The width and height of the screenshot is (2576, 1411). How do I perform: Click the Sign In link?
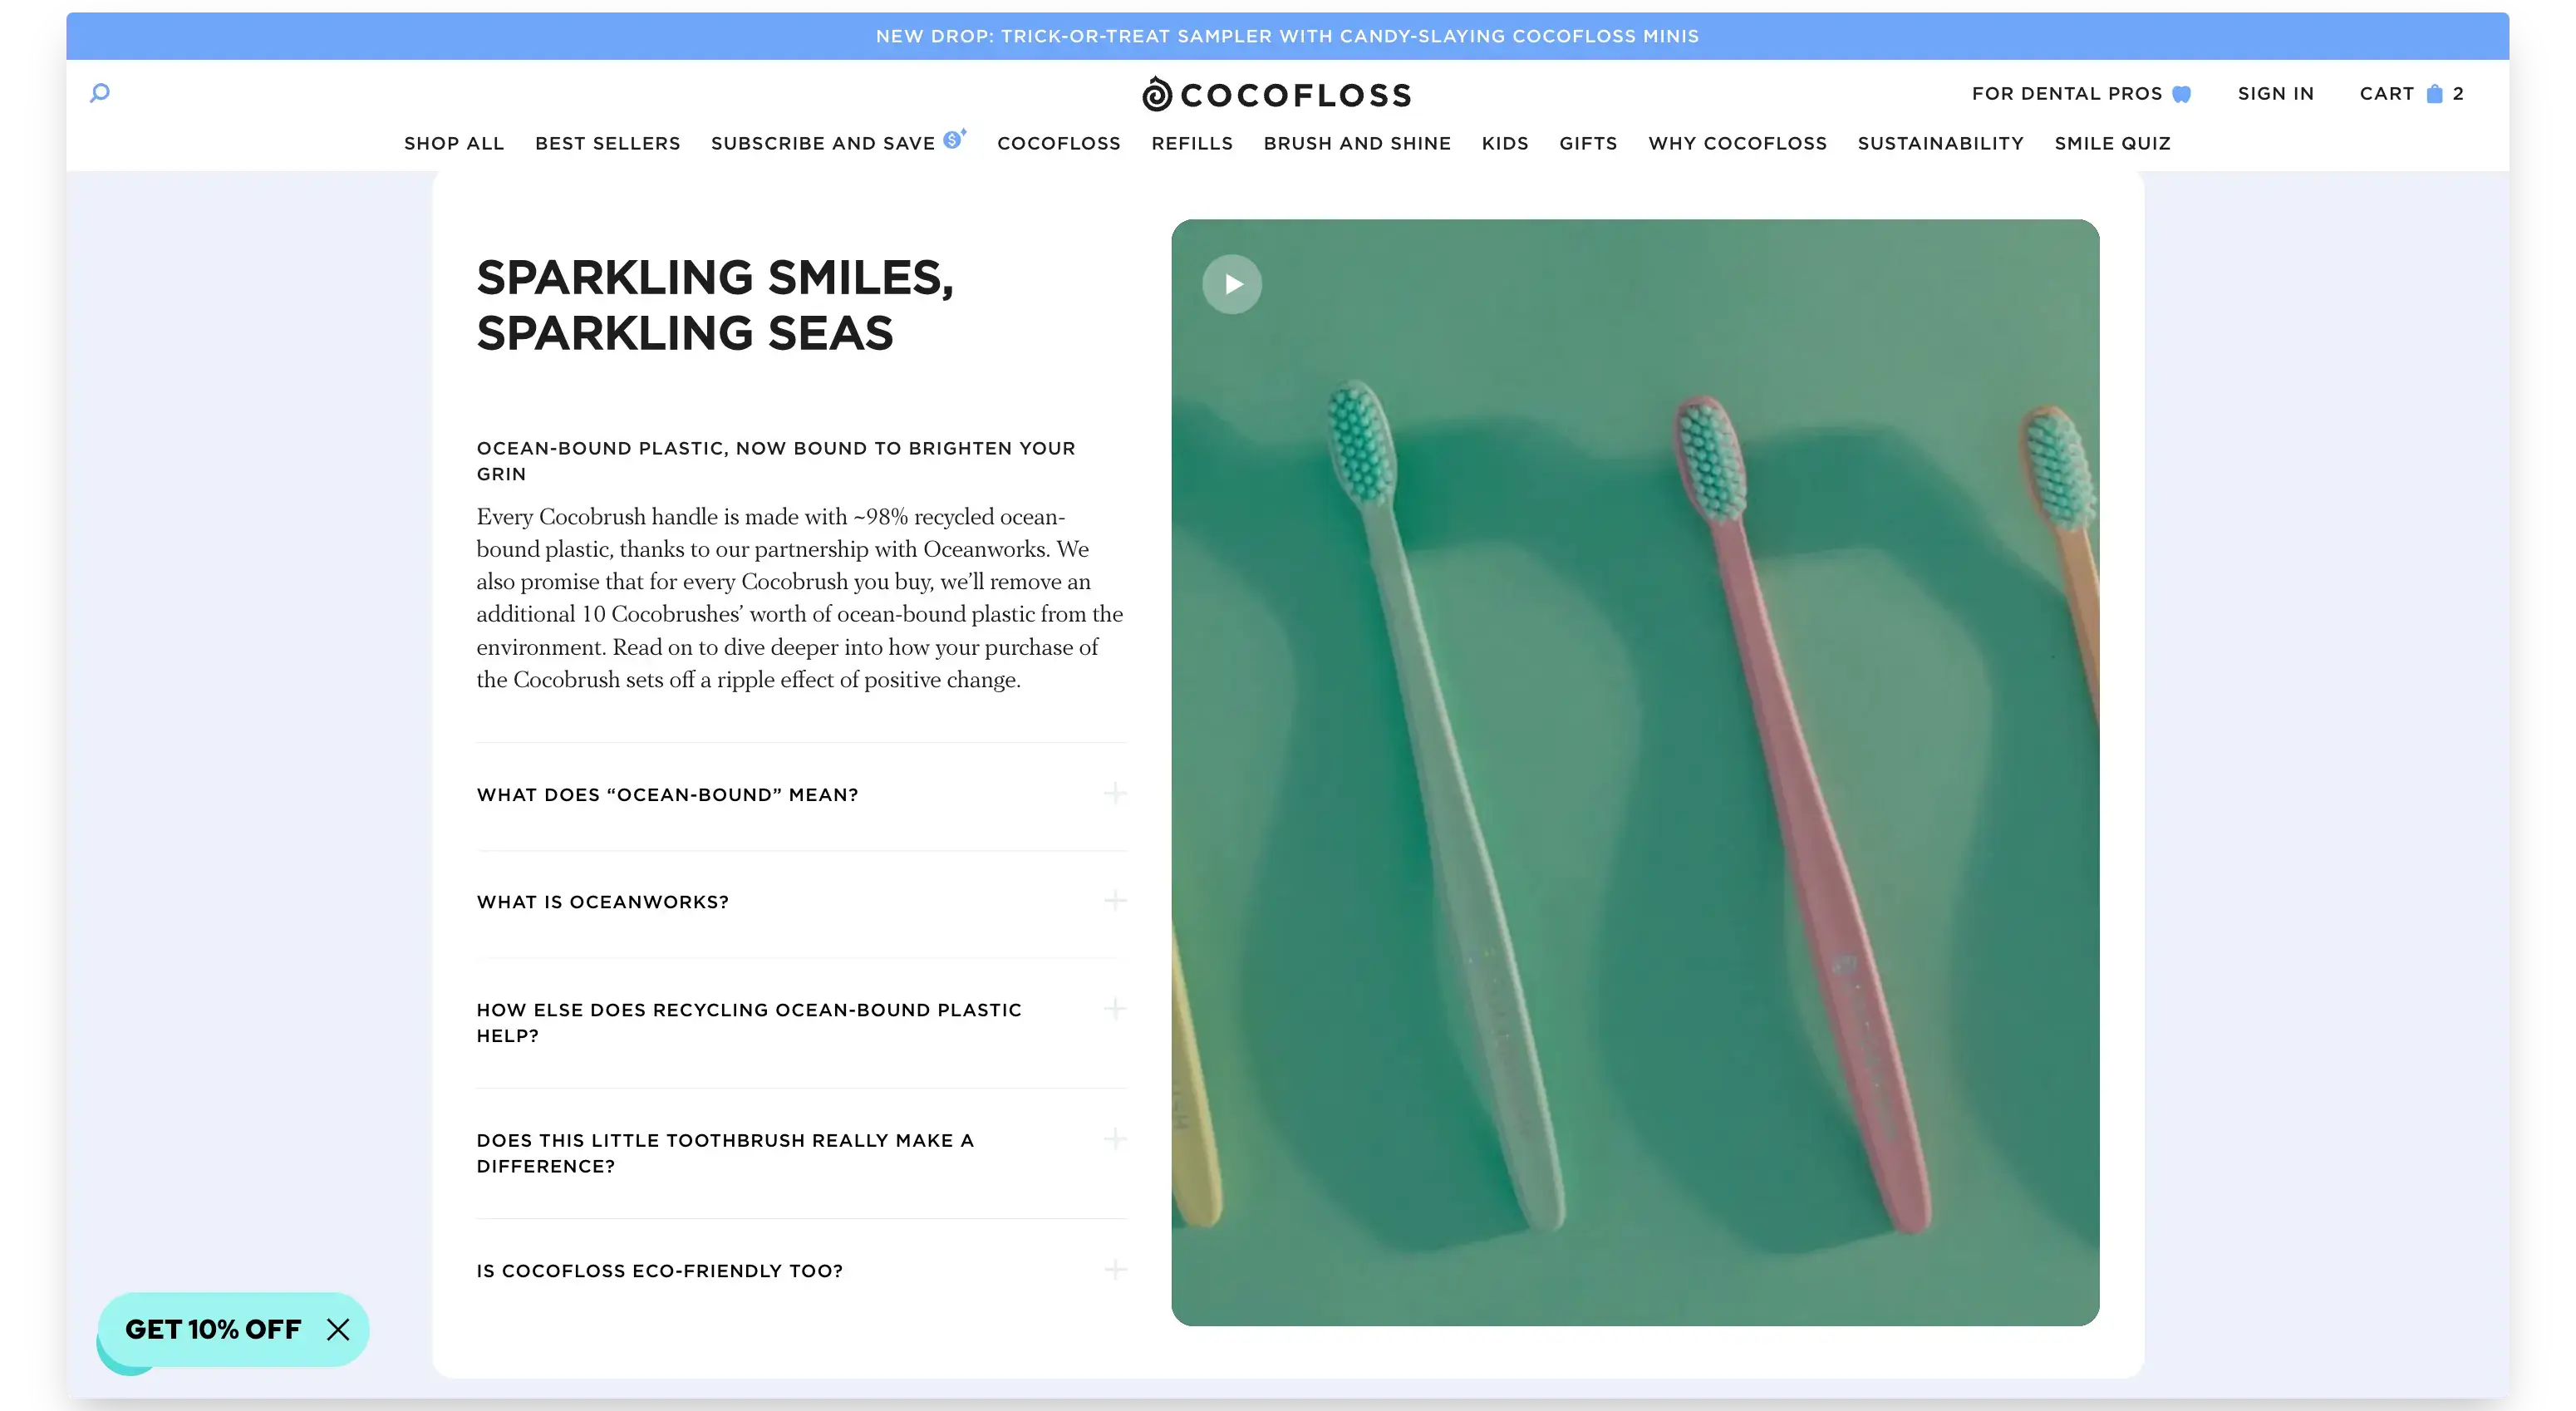2275,93
